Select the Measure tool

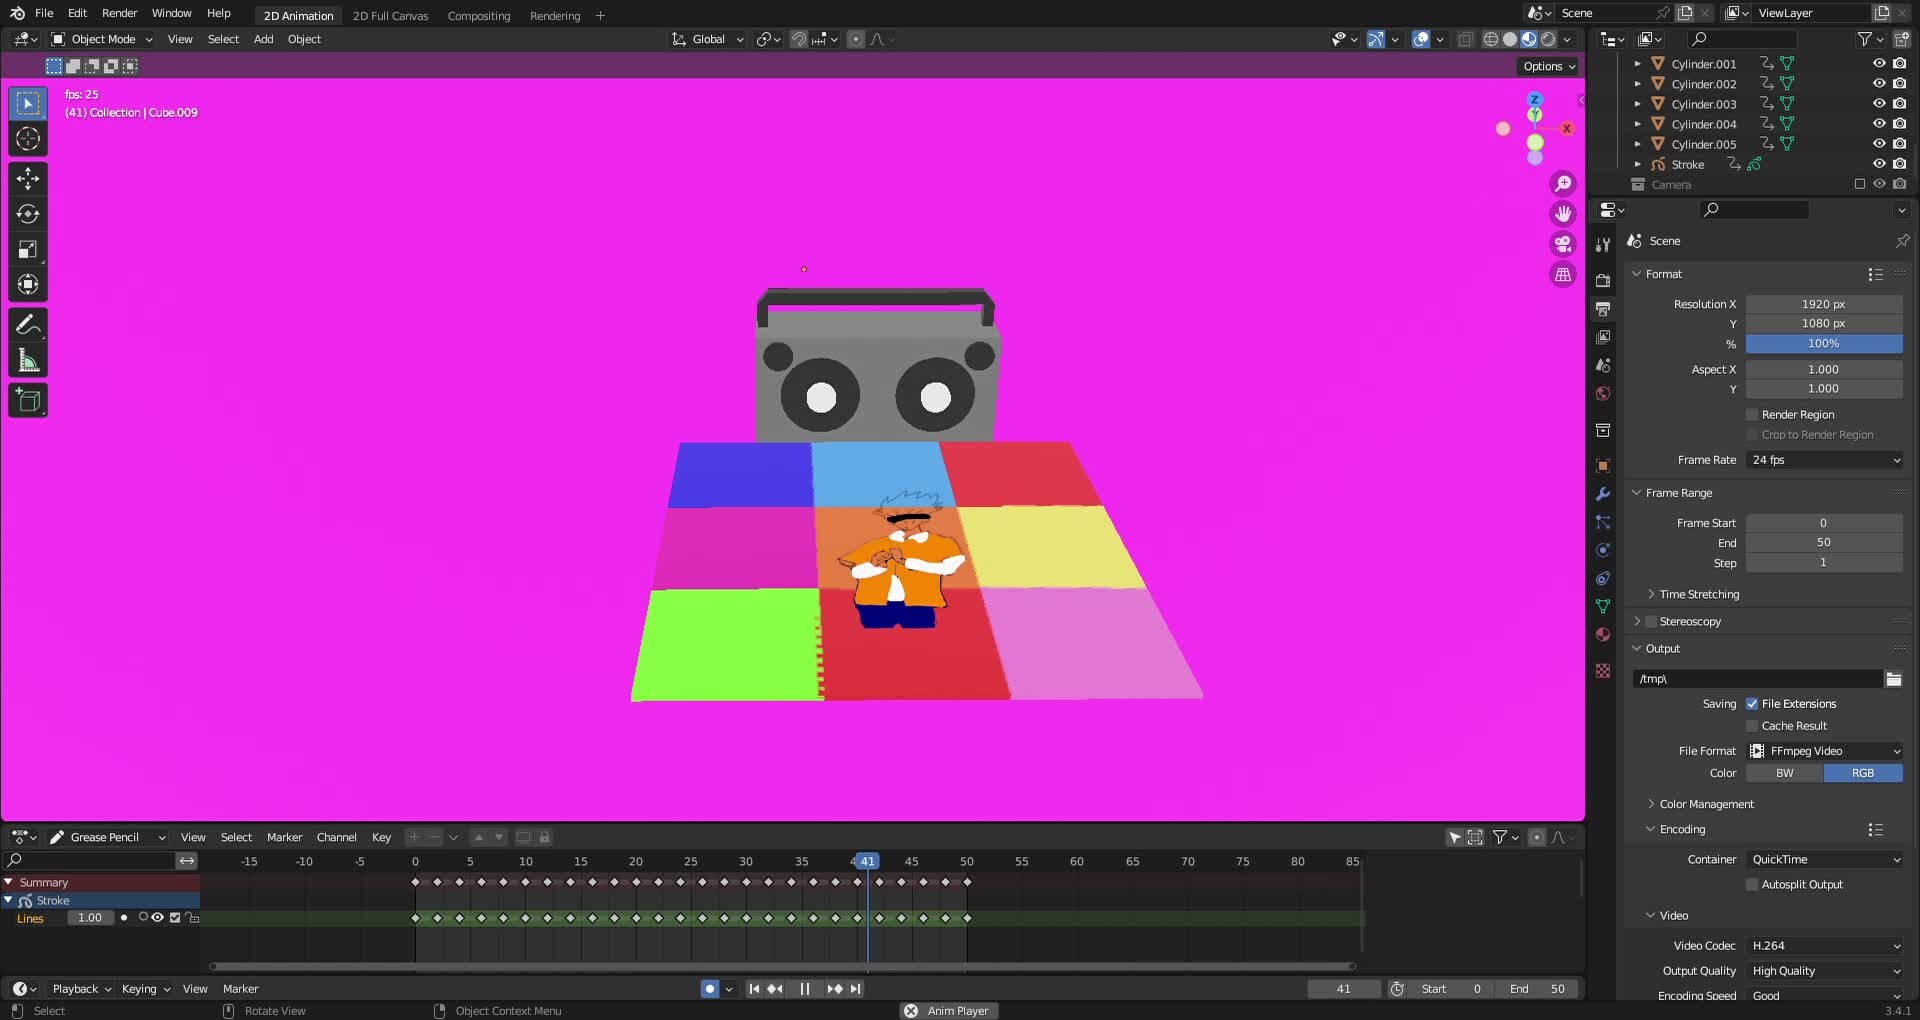tap(27, 357)
